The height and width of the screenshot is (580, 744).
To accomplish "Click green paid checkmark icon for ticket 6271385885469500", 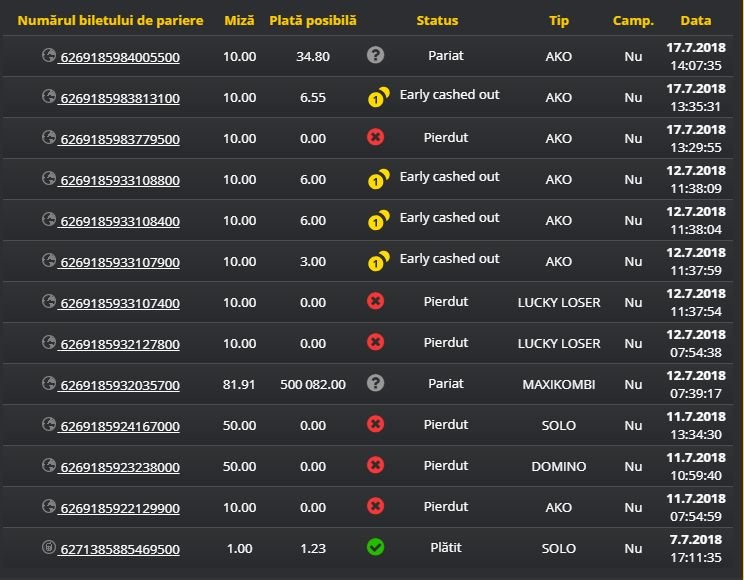I will (376, 548).
